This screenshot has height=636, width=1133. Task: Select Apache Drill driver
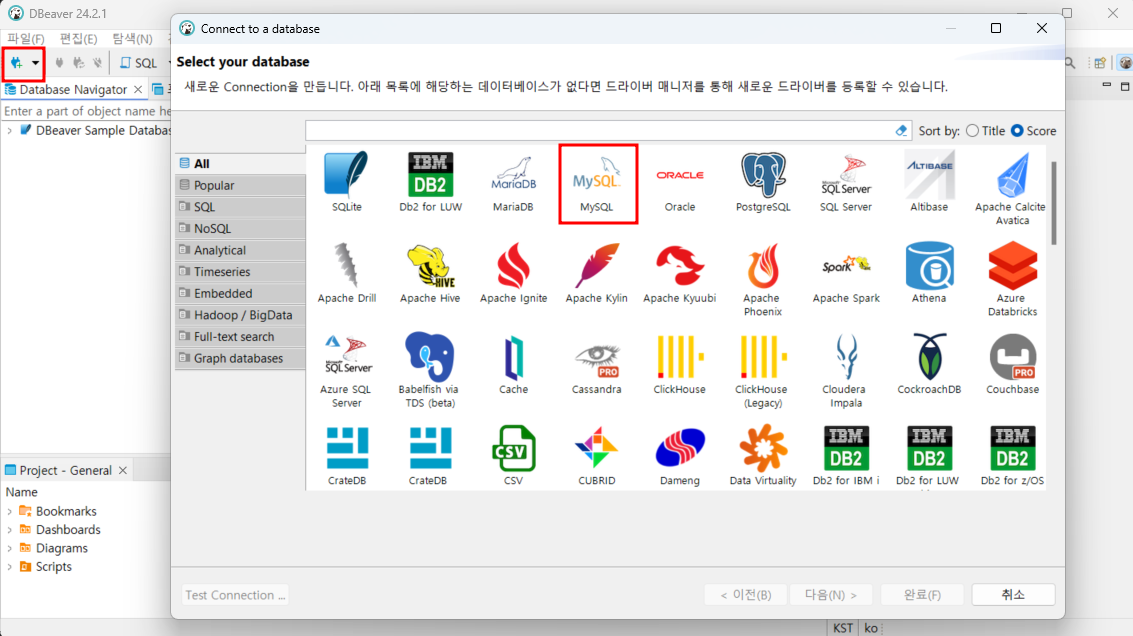(347, 273)
